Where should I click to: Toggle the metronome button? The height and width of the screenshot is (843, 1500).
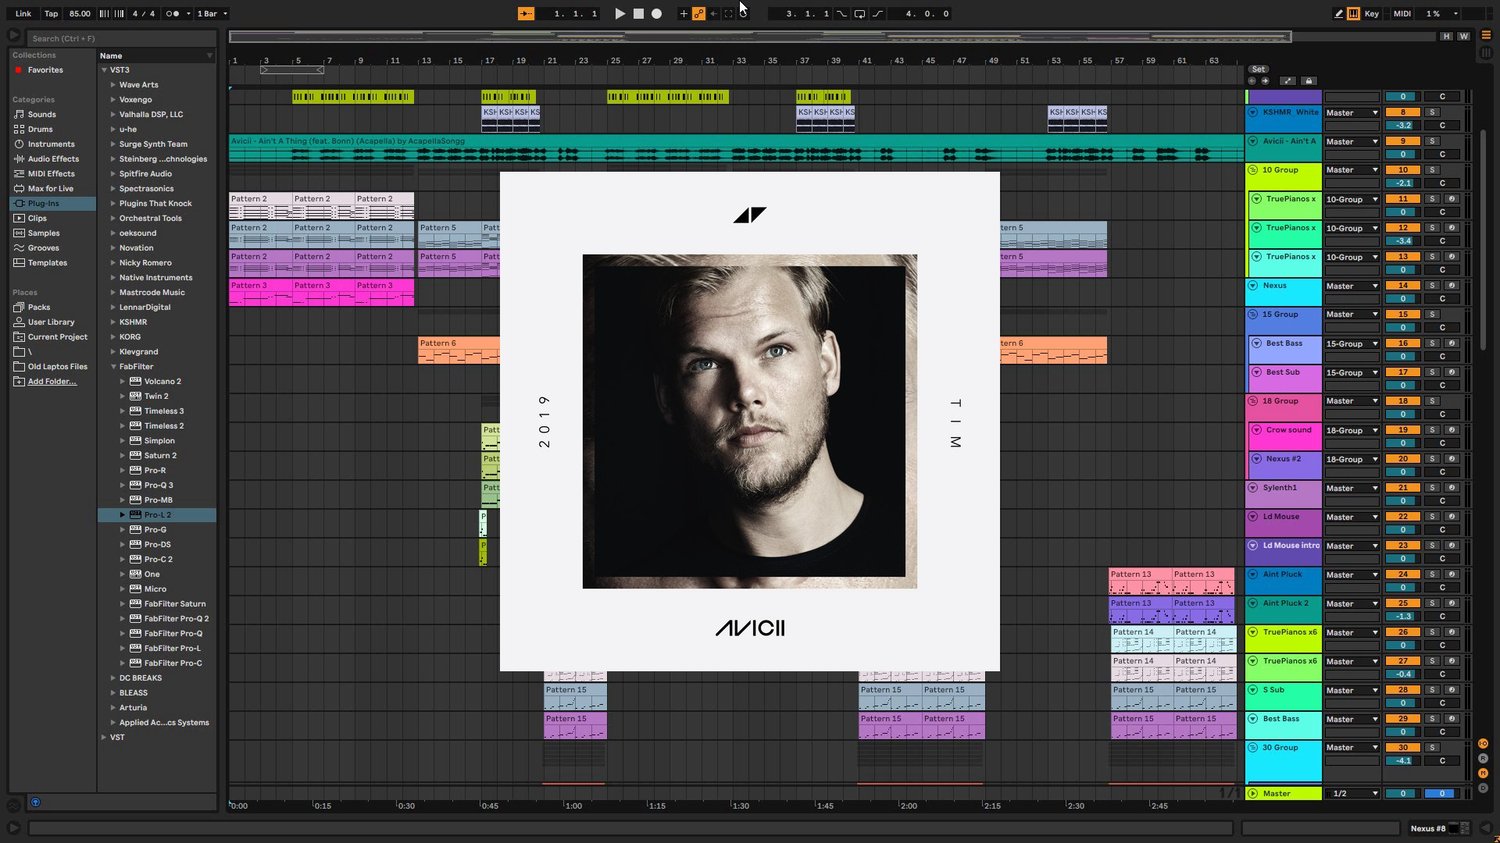tap(173, 14)
